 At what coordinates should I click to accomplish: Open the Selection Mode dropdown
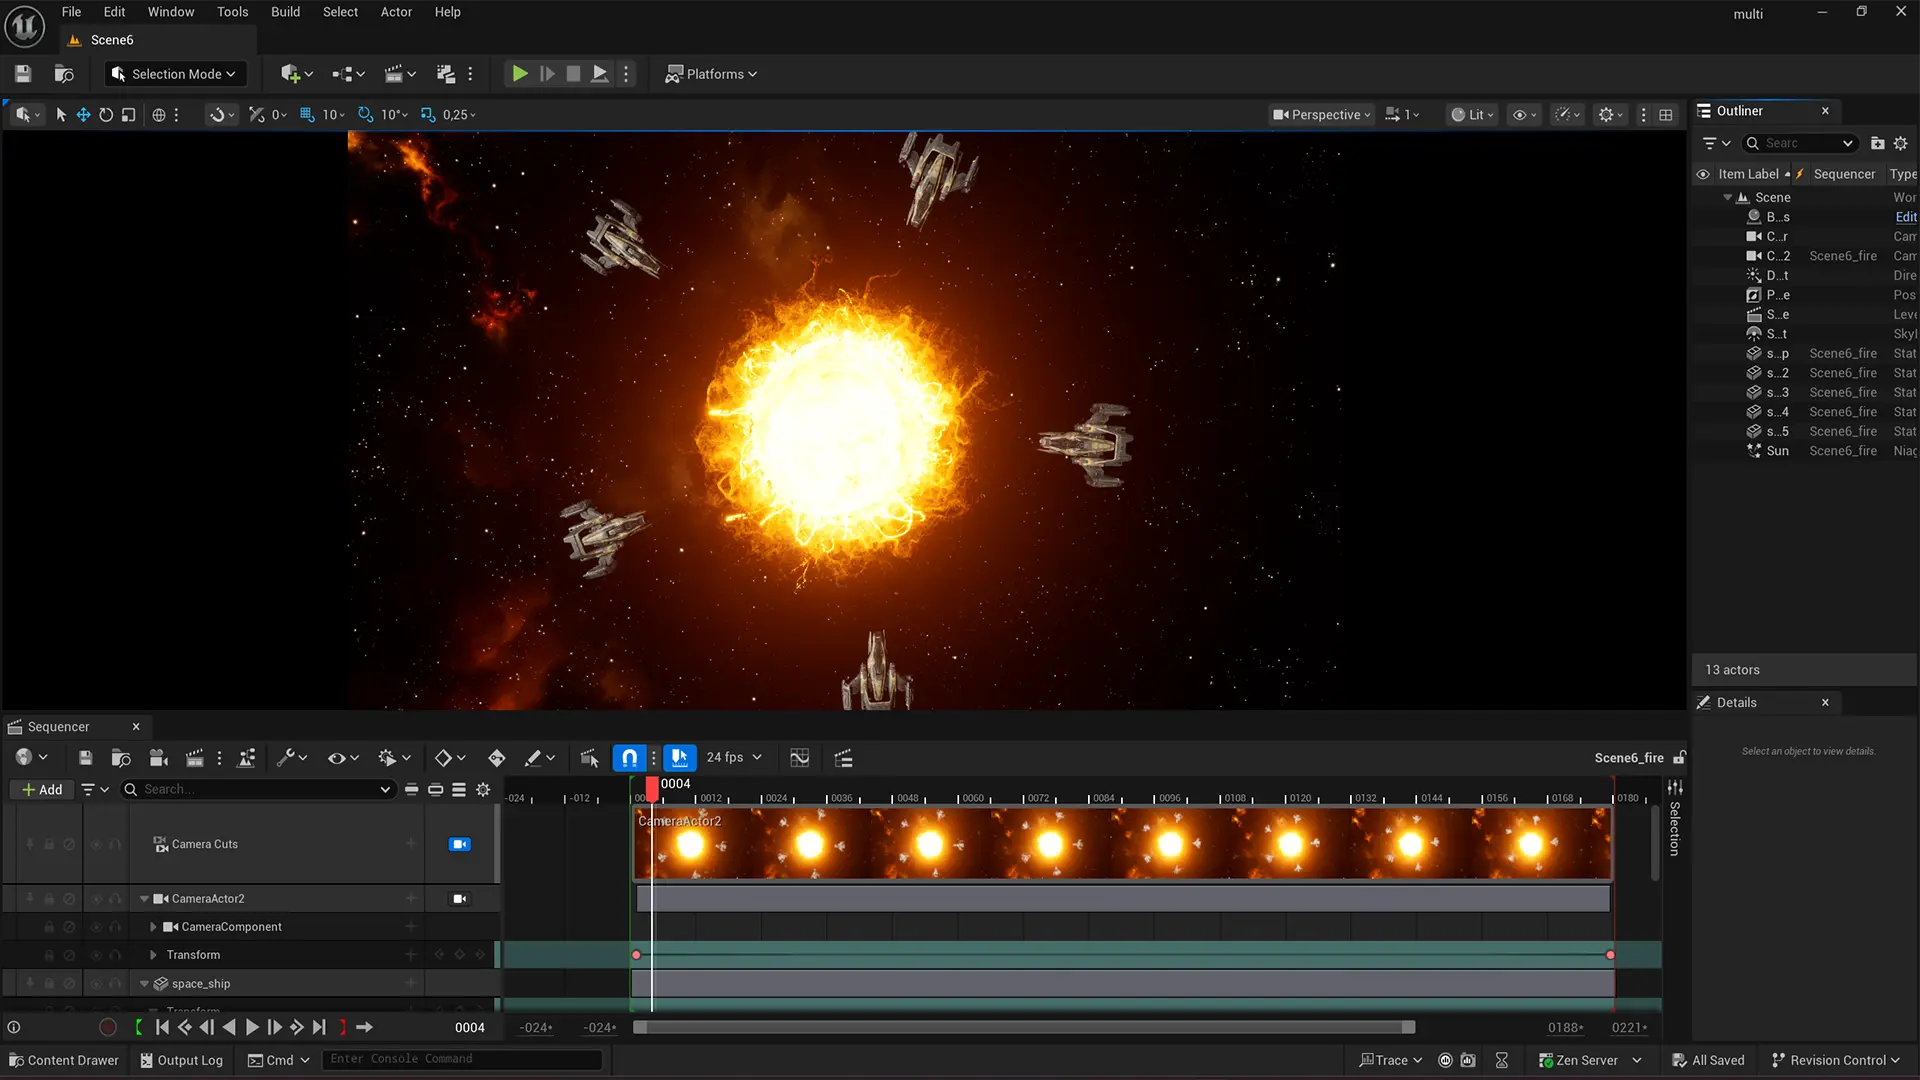(x=173, y=74)
